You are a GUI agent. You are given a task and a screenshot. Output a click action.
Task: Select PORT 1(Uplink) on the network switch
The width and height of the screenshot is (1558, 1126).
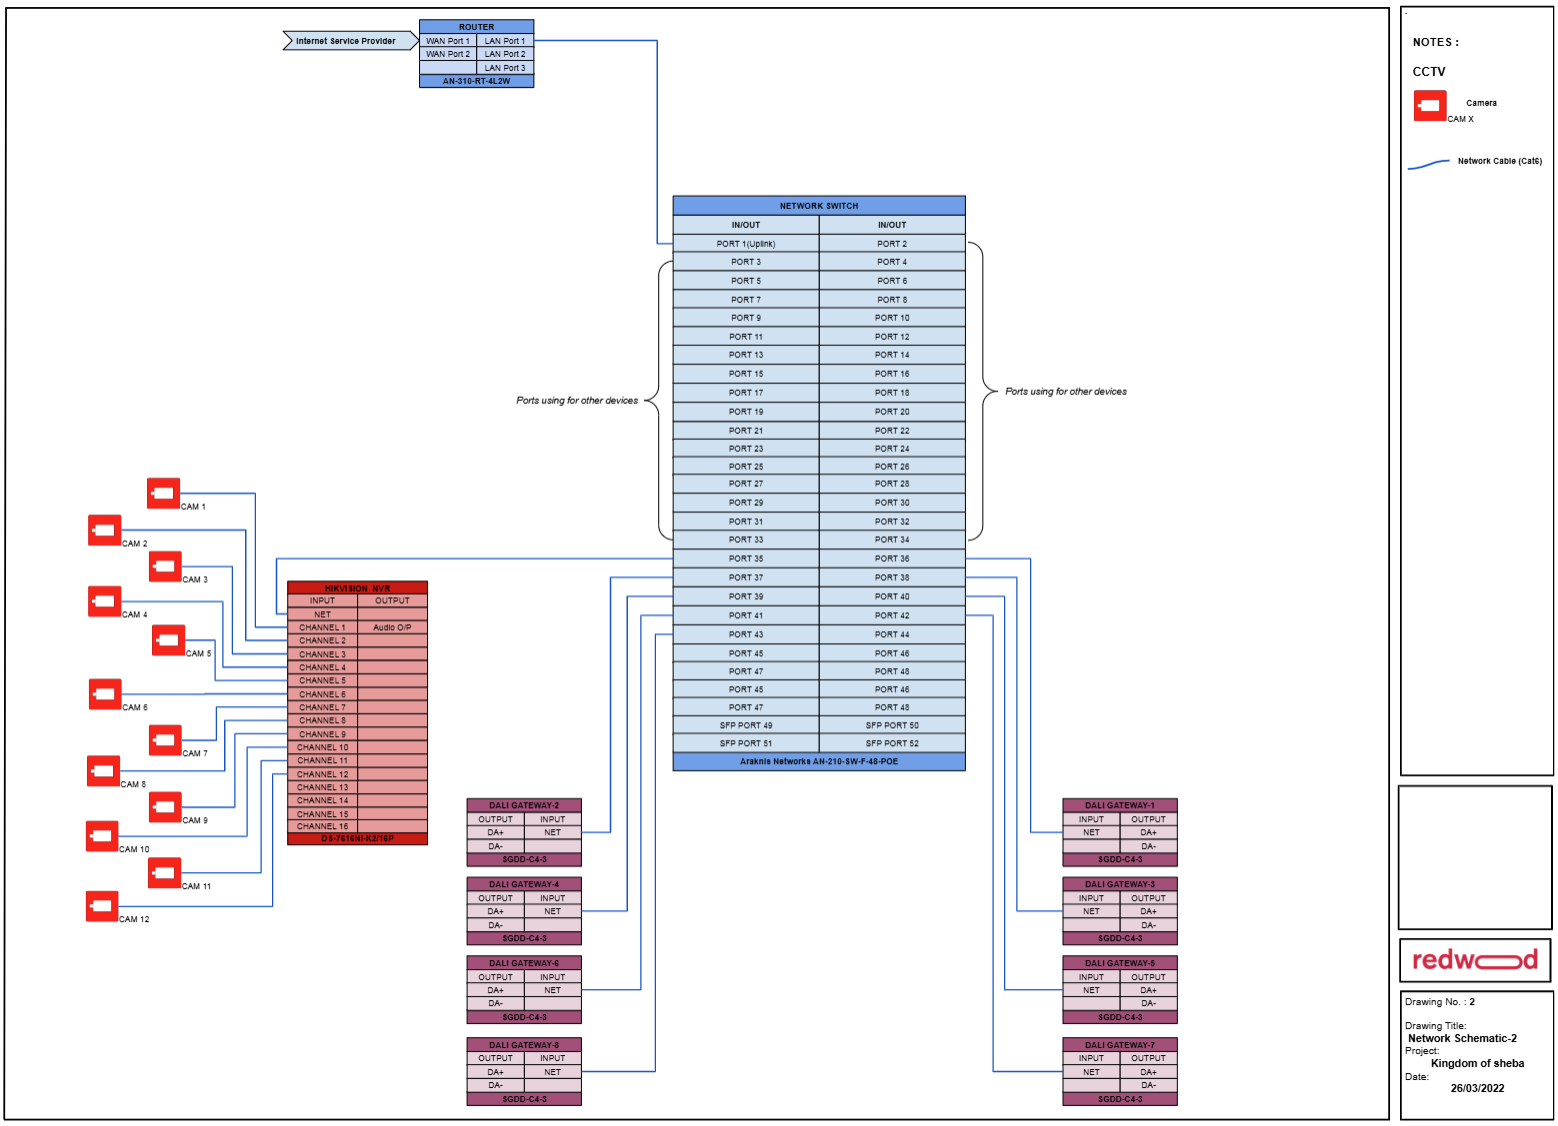coord(745,242)
